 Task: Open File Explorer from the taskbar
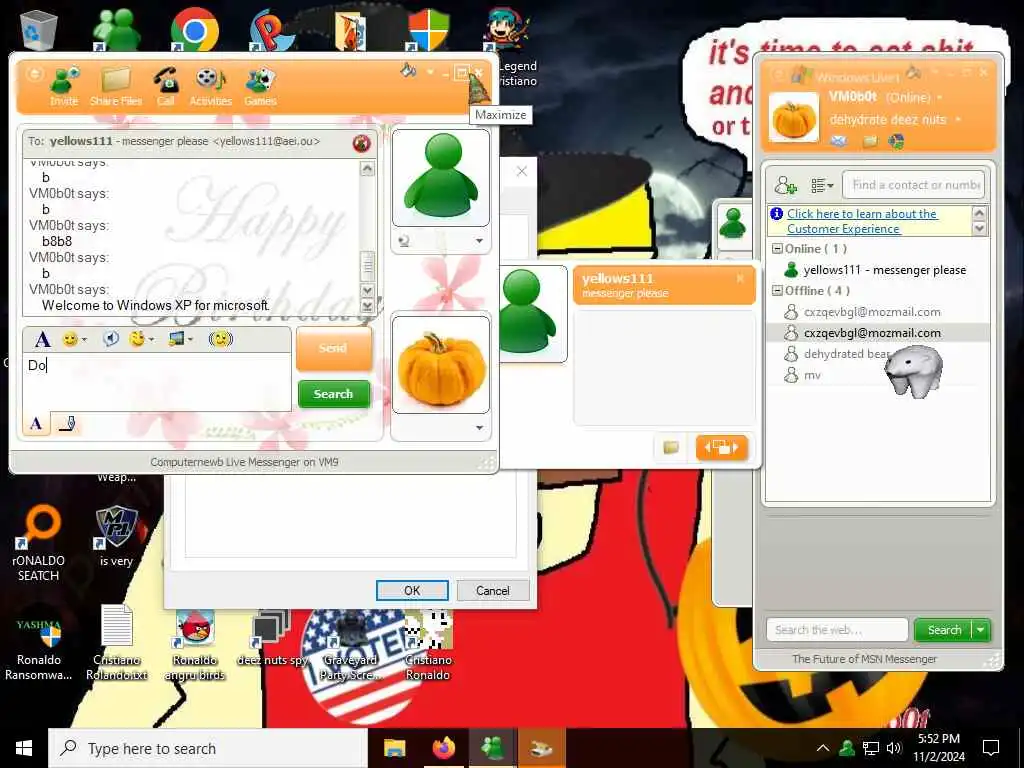(394, 748)
